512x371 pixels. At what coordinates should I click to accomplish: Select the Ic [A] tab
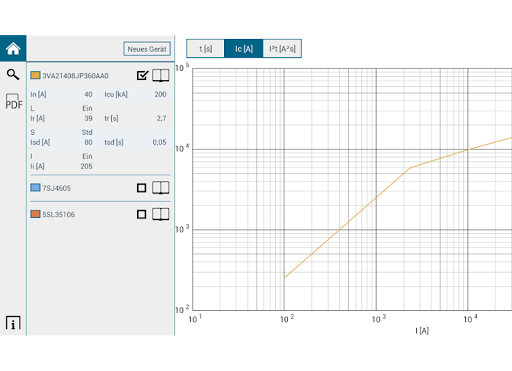click(x=244, y=49)
